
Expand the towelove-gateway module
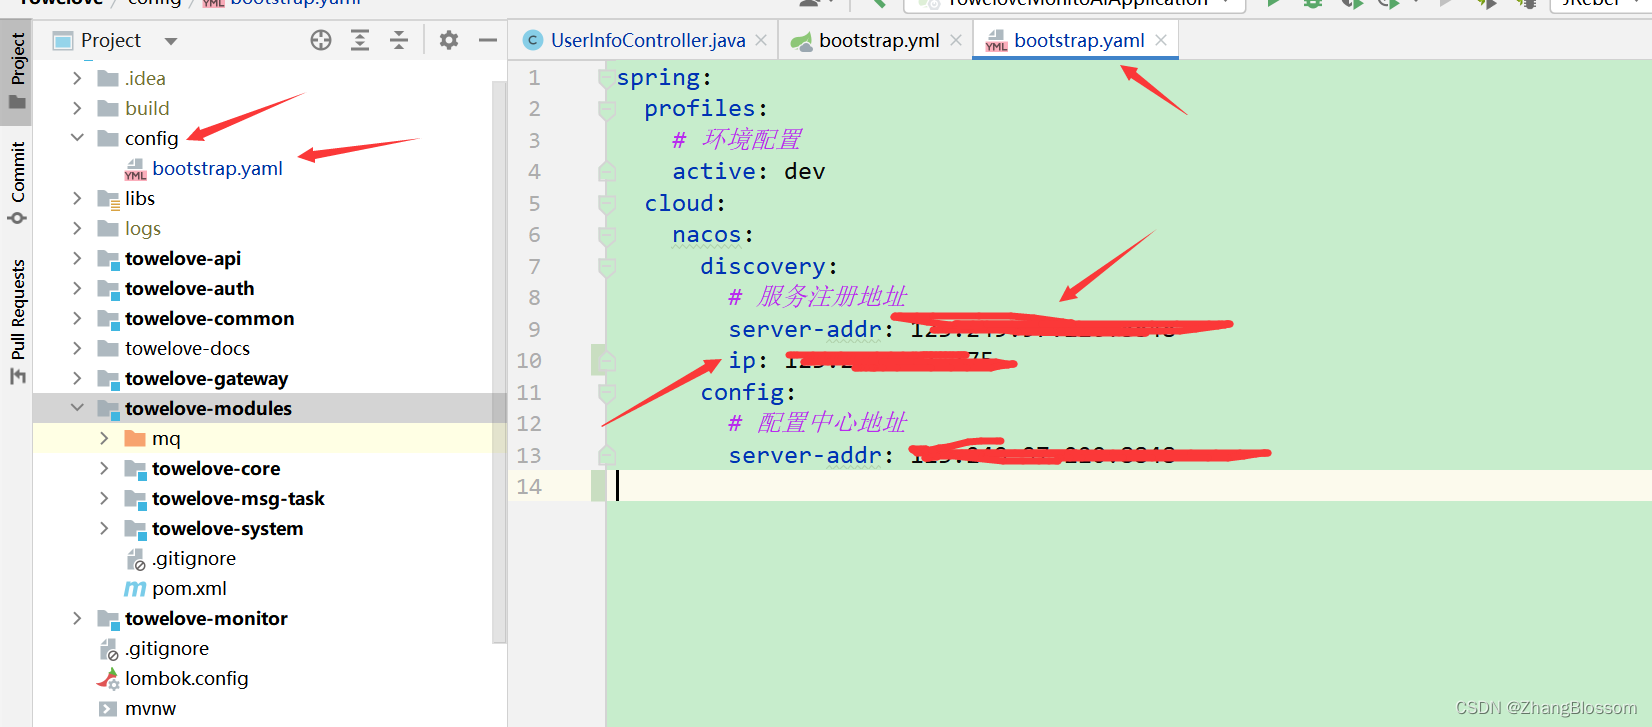(x=77, y=378)
